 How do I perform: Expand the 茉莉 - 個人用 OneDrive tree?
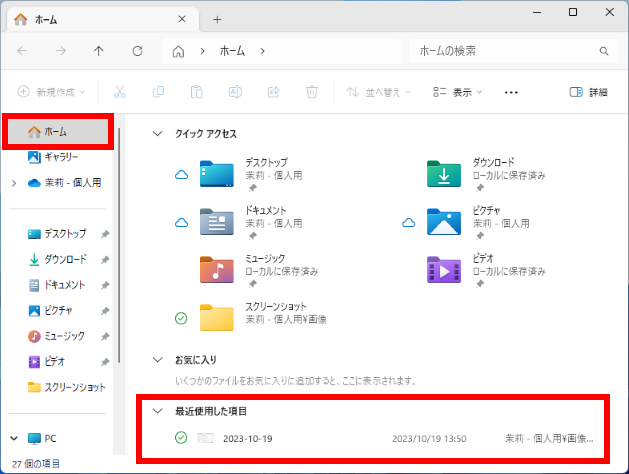pyautogui.click(x=14, y=183)
